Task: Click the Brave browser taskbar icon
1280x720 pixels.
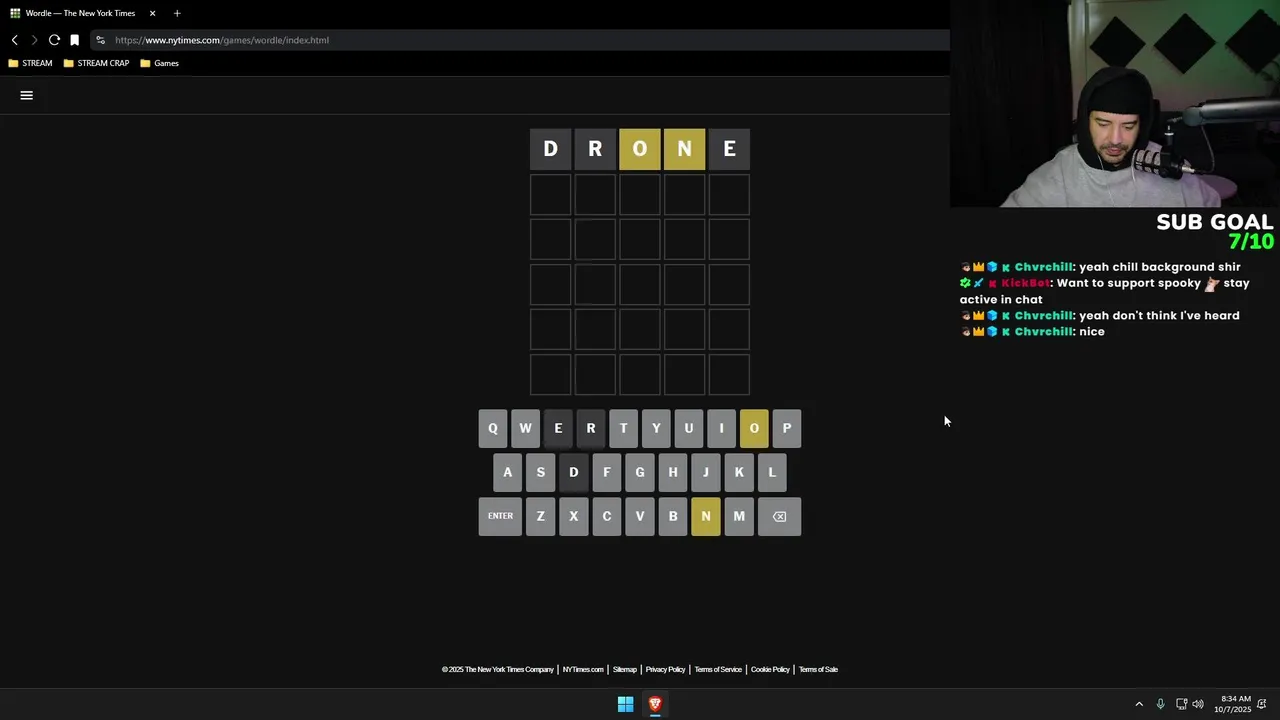Action: tap(655, 704)
